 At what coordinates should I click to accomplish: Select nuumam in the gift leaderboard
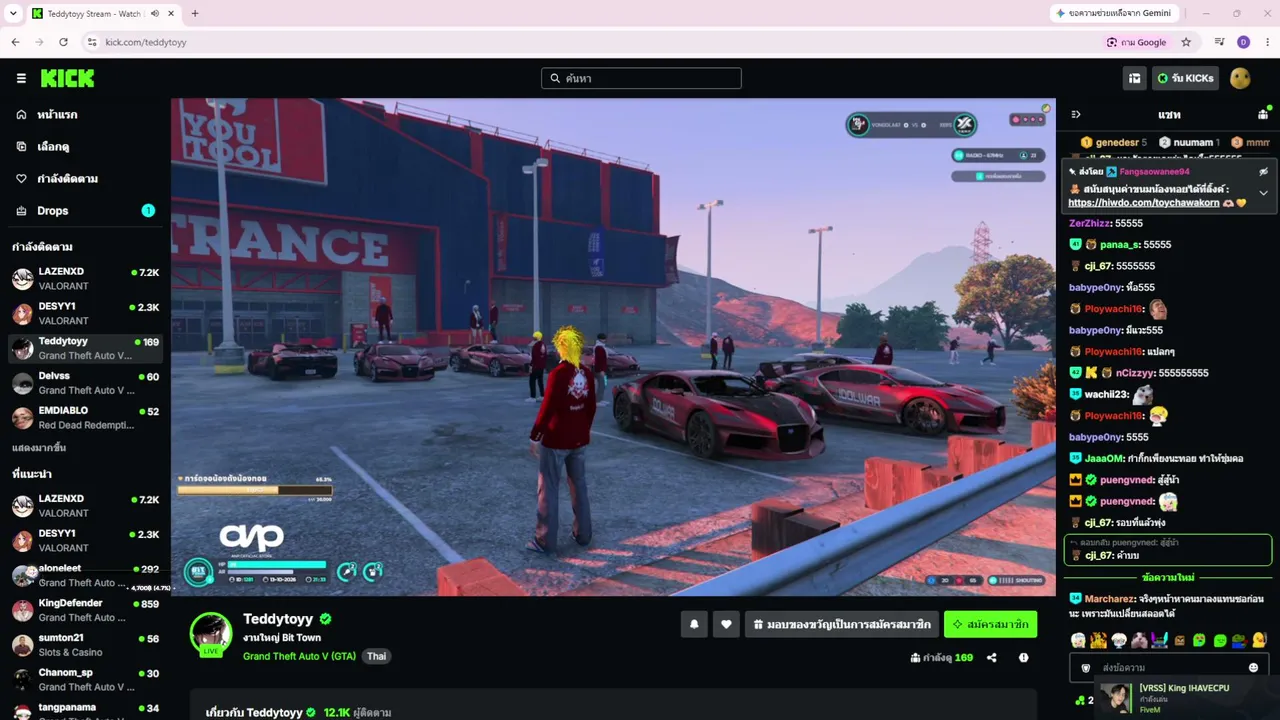point(1187,143)
